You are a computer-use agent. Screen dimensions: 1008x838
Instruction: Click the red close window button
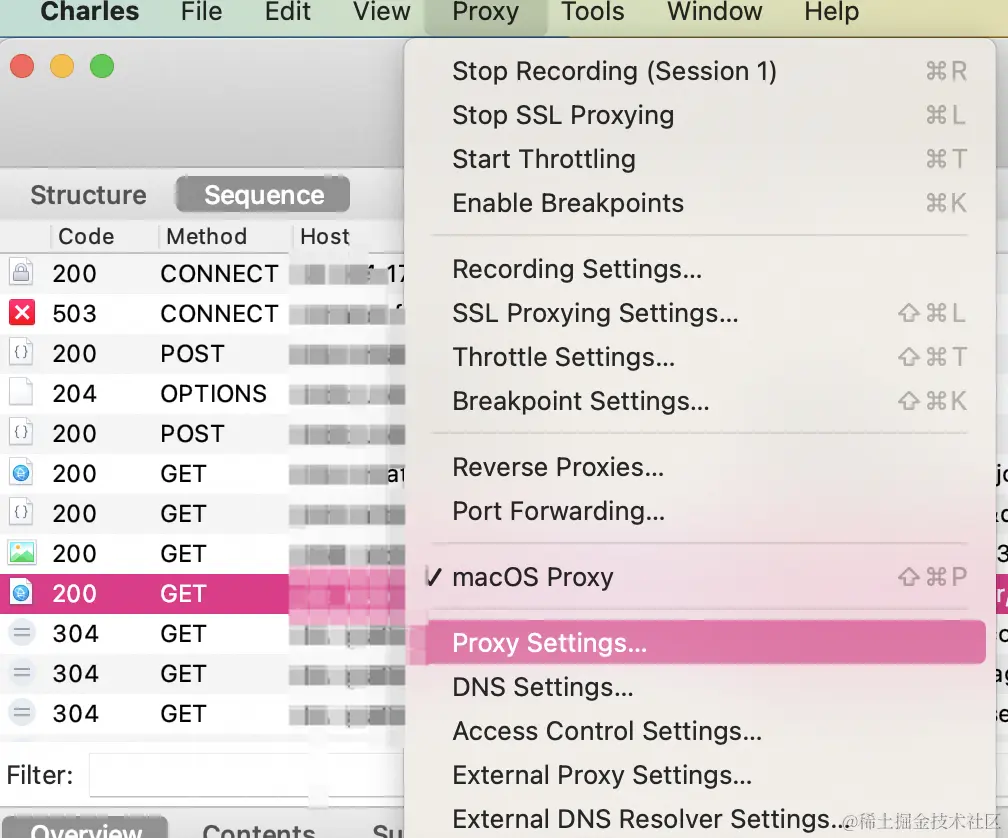click(22, 66)
